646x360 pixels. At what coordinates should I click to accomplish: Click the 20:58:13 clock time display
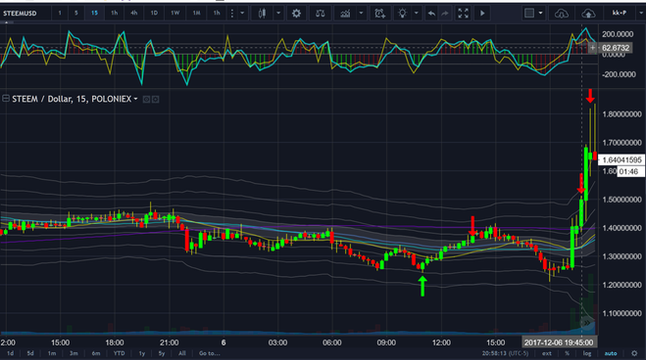[494, 353]
